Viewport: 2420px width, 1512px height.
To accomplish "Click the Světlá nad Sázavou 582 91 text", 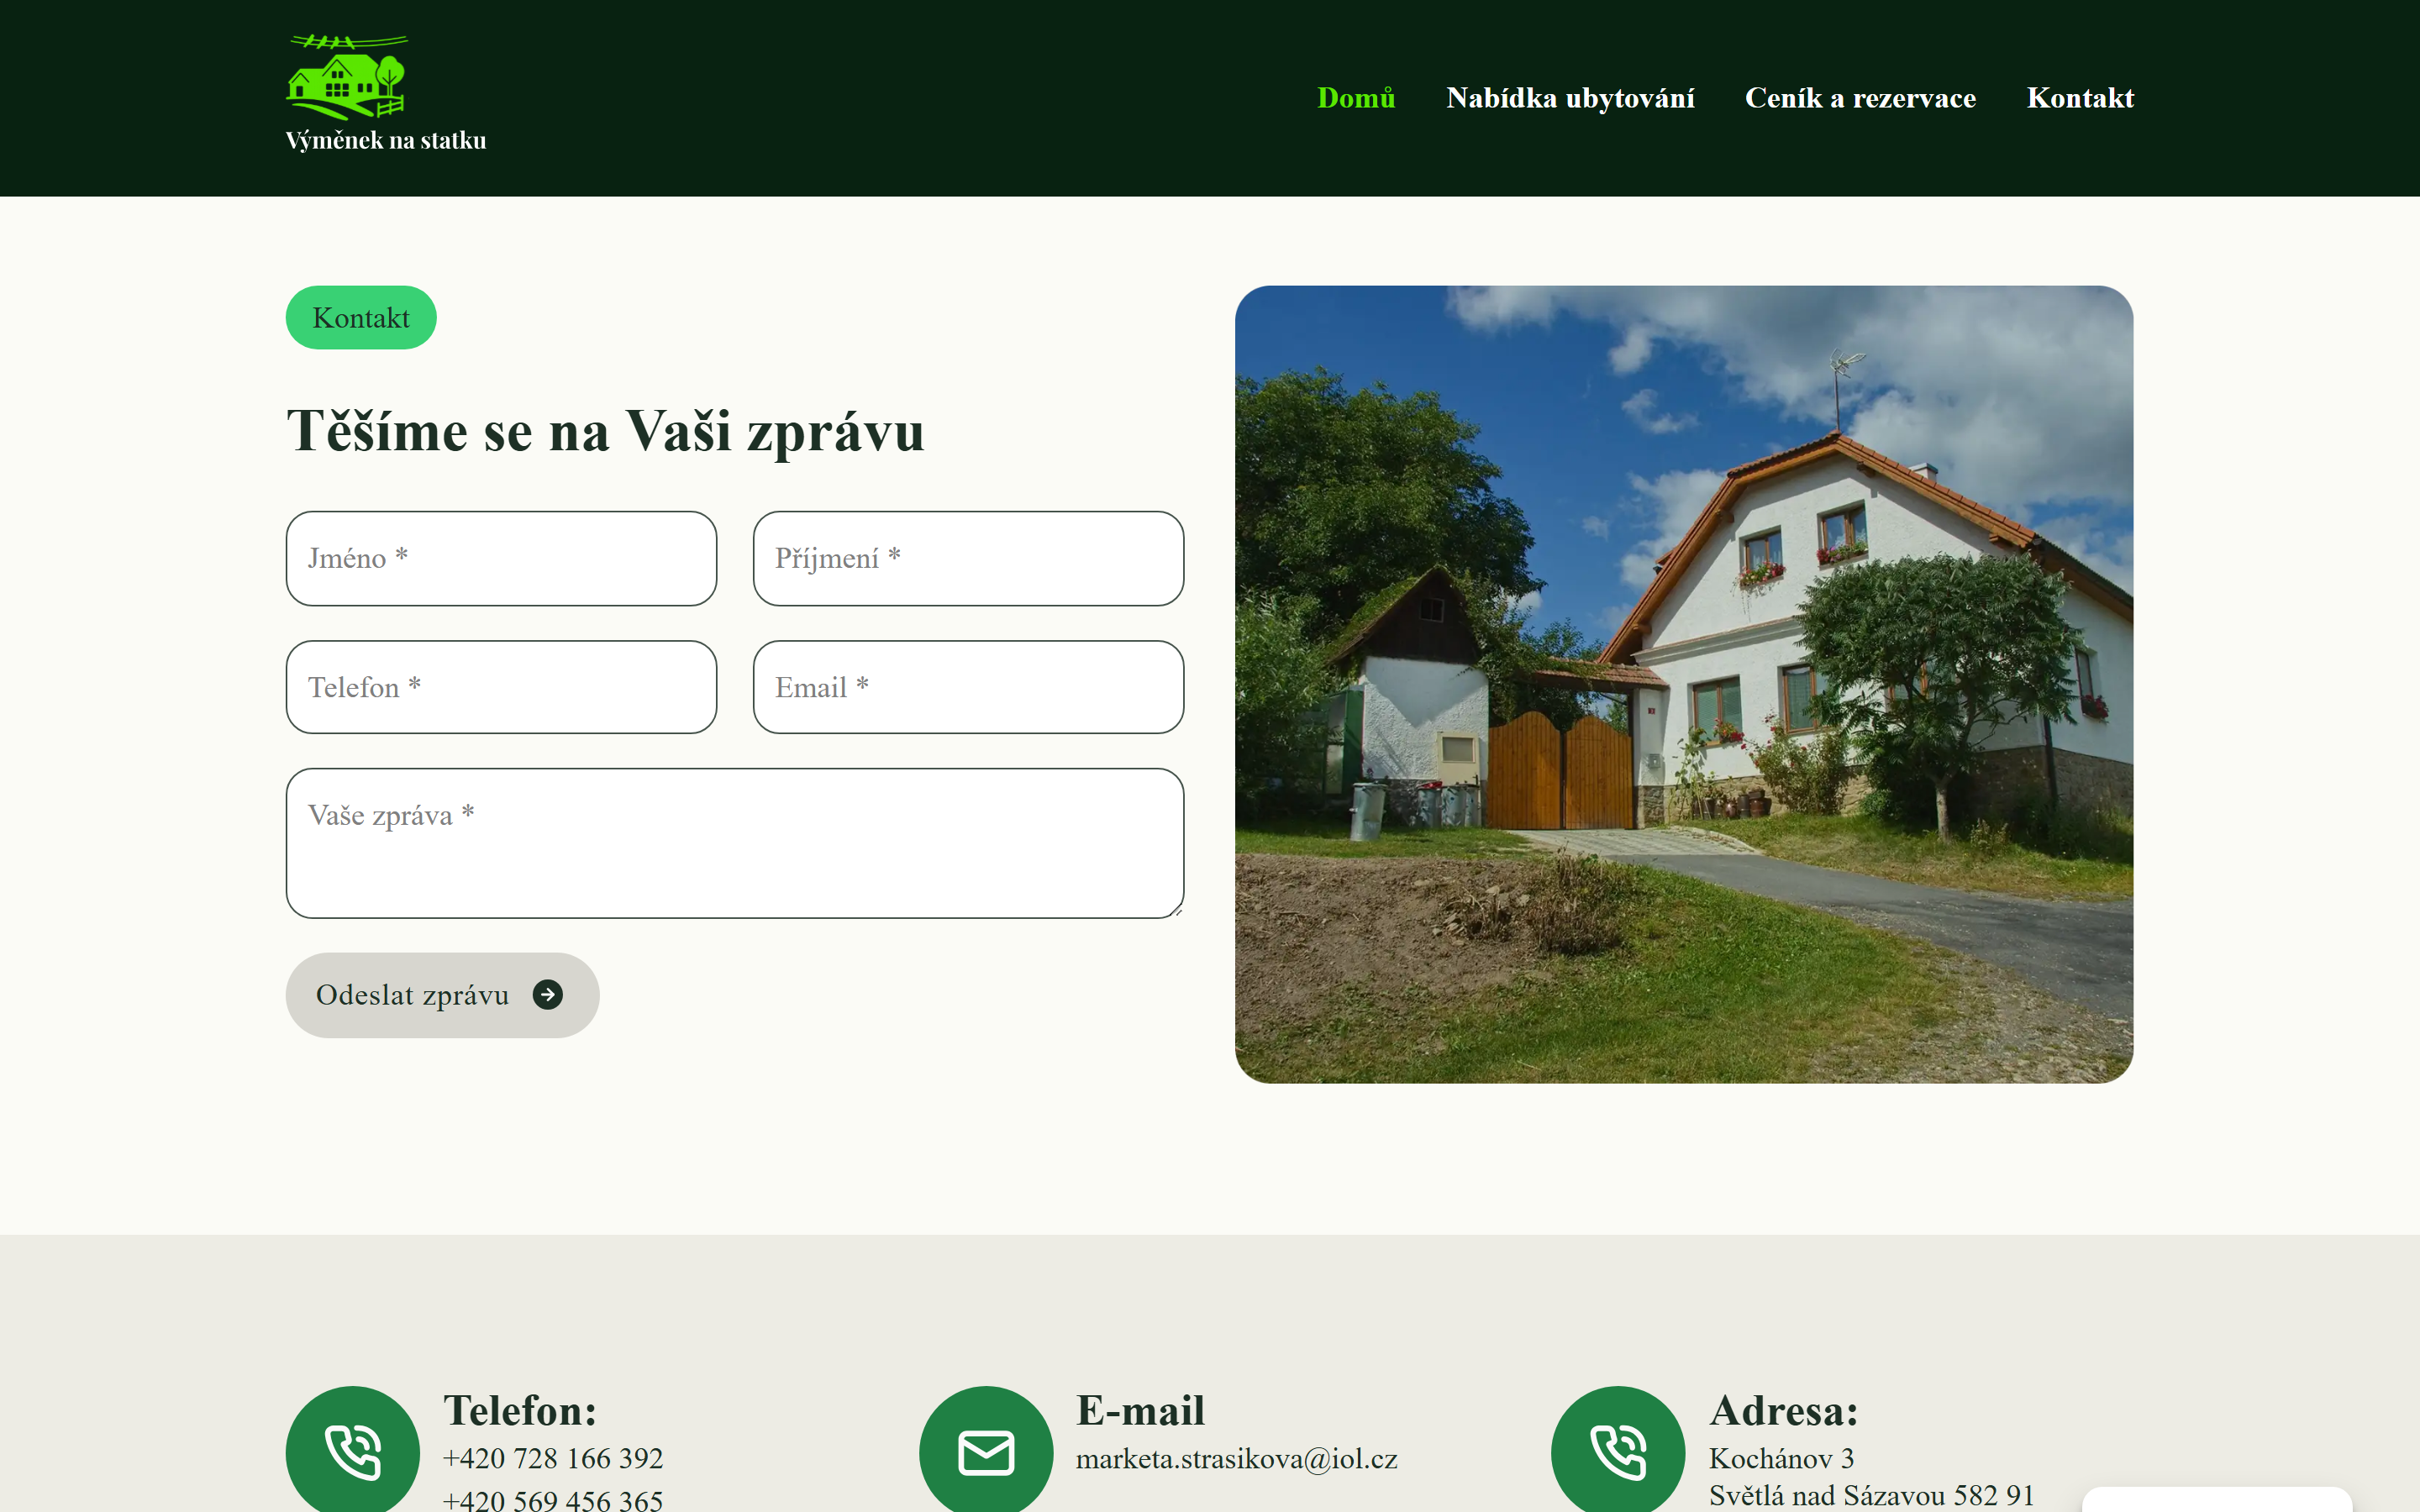I will [x=1871, y=1495].
